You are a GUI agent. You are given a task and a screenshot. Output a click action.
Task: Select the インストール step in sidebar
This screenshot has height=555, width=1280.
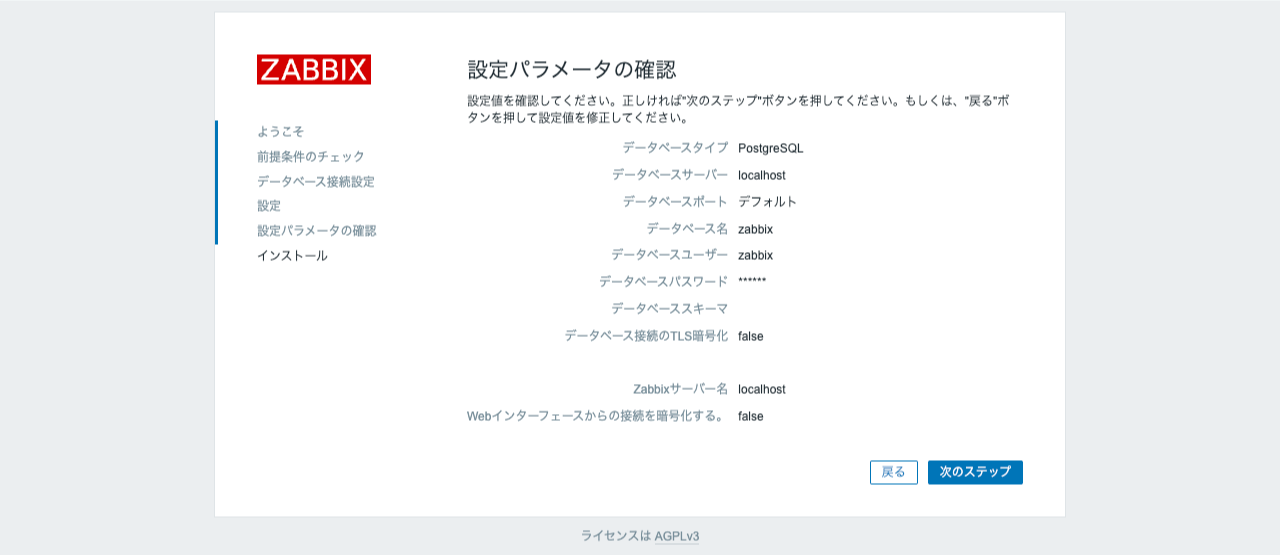coord(292,255)
